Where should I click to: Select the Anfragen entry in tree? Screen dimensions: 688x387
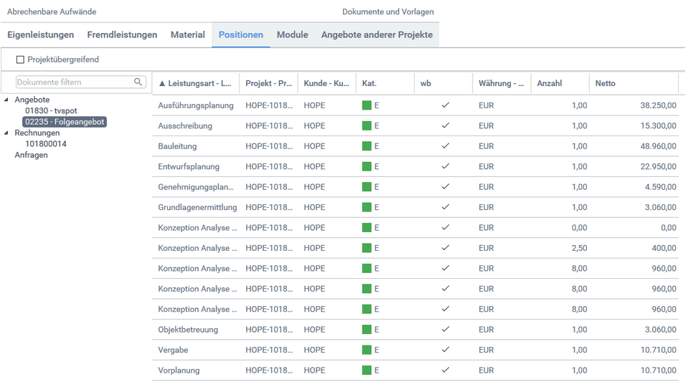pyautogui.click(x=31, y=155)
